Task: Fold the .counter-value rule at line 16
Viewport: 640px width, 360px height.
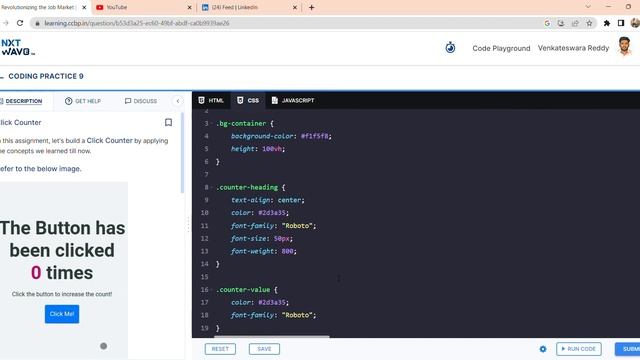Action: click(x=212, y=290)
